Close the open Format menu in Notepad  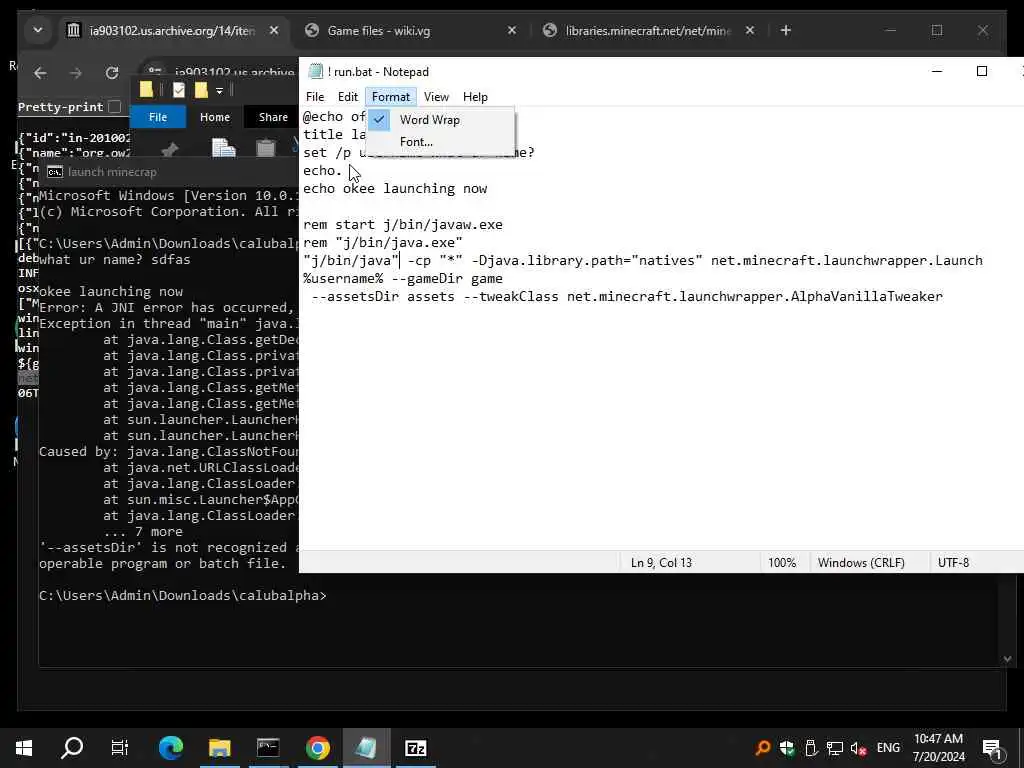pos(391,97)
